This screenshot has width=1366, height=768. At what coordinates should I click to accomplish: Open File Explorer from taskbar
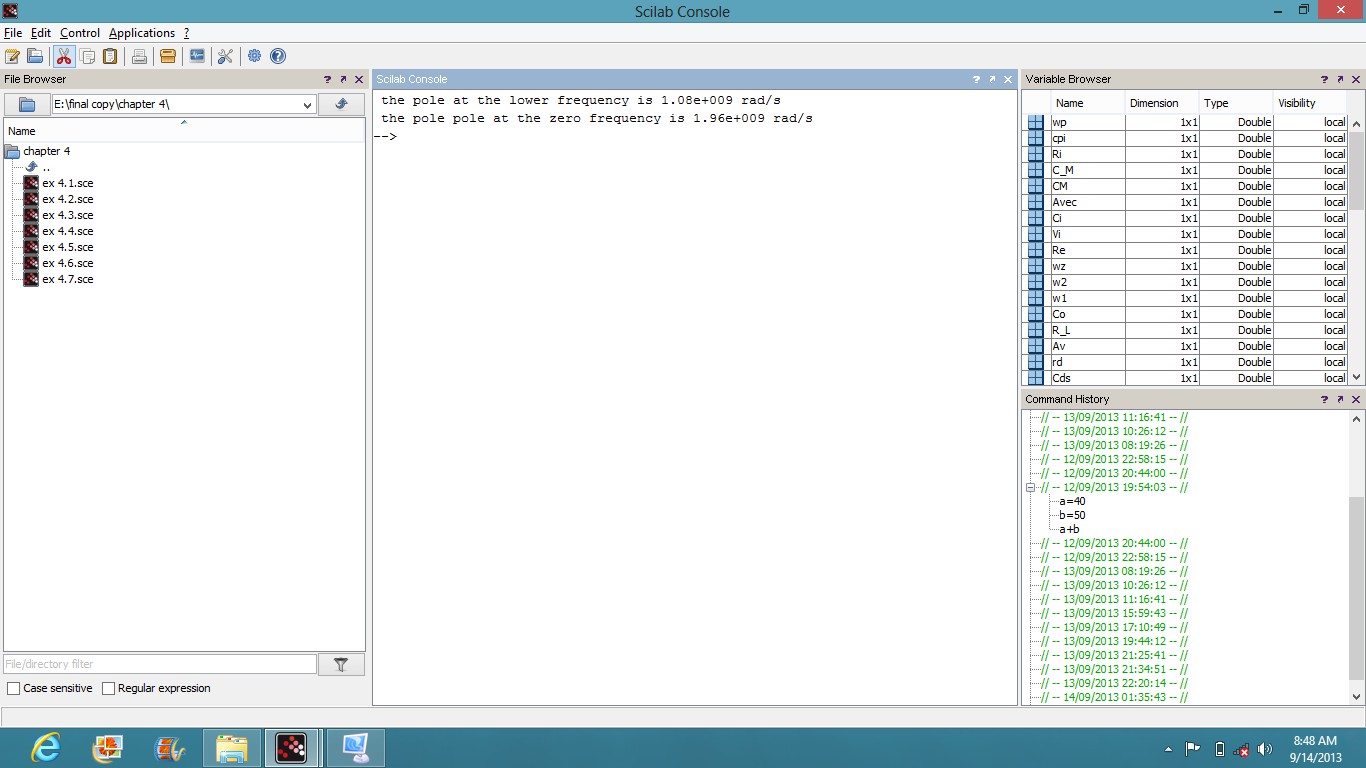click(232, 747)
